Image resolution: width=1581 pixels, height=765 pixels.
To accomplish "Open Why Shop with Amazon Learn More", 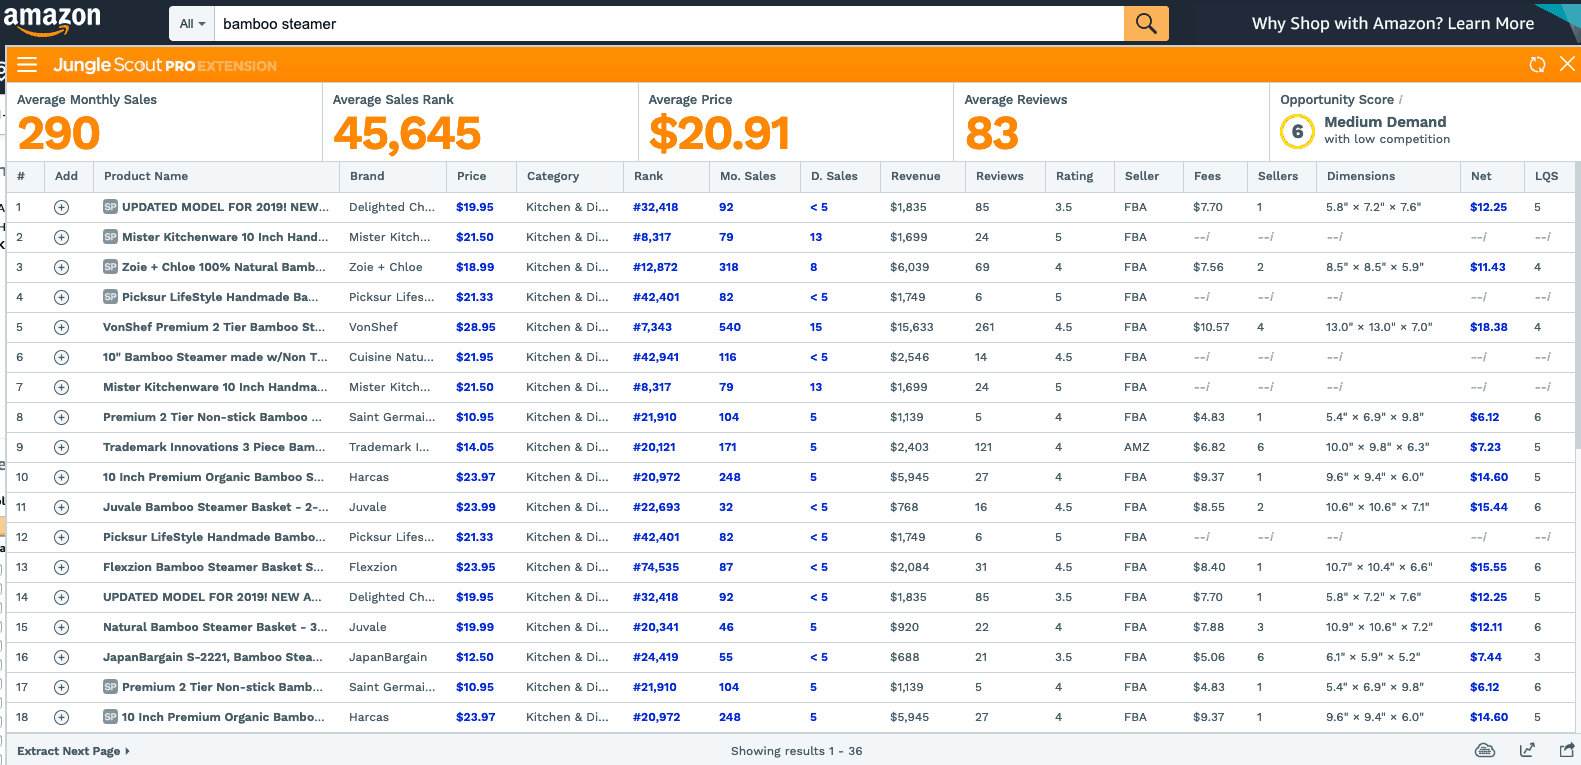I will [1393, 23].
